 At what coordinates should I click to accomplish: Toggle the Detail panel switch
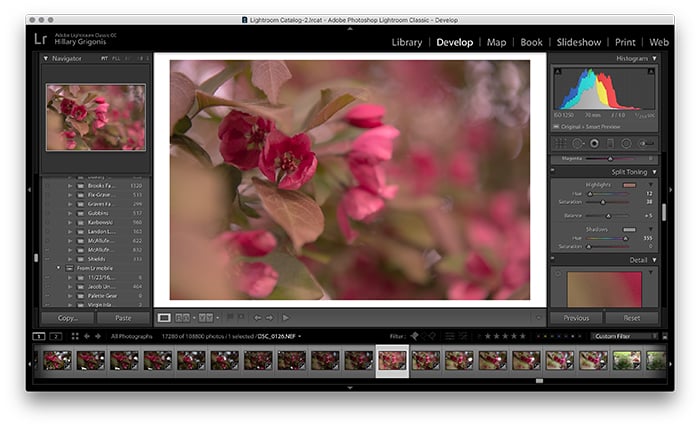[x=553, y=258]
